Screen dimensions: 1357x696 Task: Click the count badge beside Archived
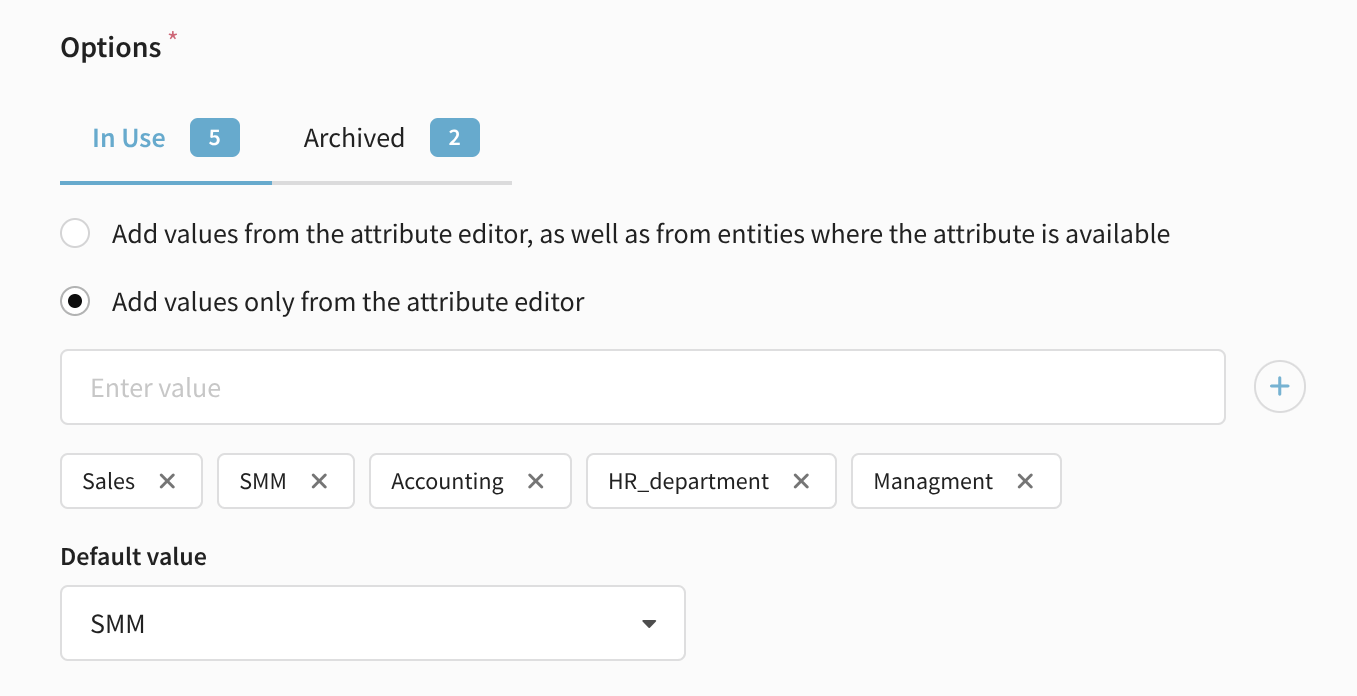[x=455, y=138]
